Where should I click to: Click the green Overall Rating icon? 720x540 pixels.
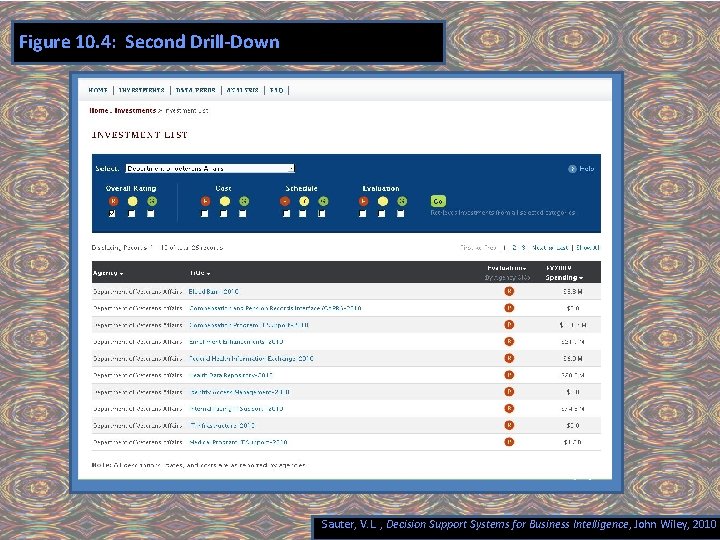tap(152, 201)
